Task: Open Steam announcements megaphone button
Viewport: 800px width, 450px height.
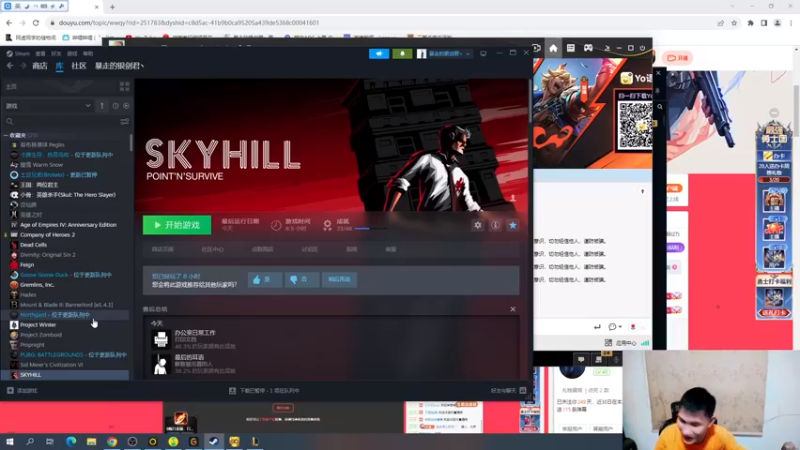Action: pos(379,54)
